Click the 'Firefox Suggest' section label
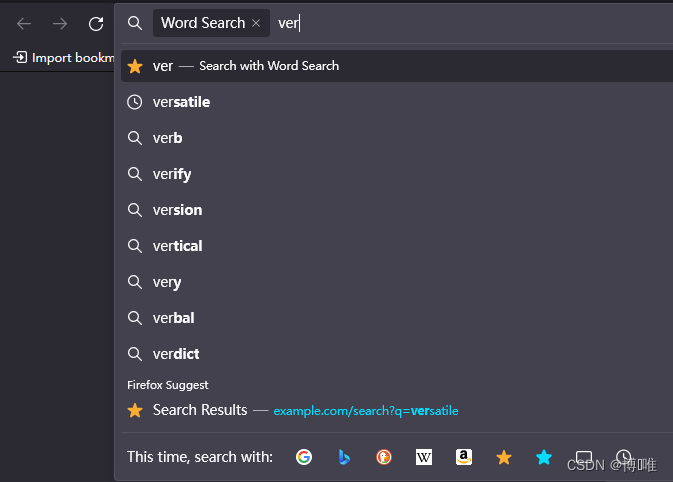The height and width of the screenshot is (482, 673). click(167, 385)
